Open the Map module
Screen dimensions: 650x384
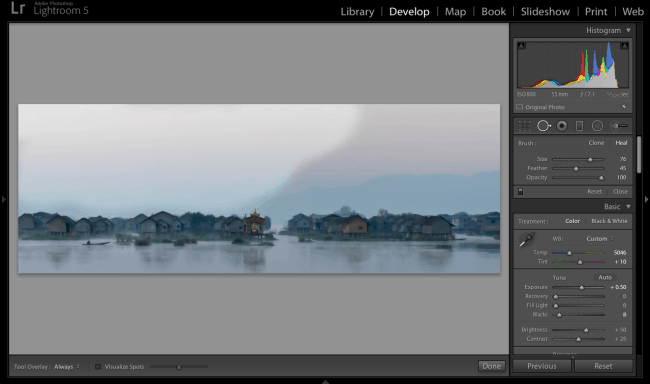coord(455,12)
